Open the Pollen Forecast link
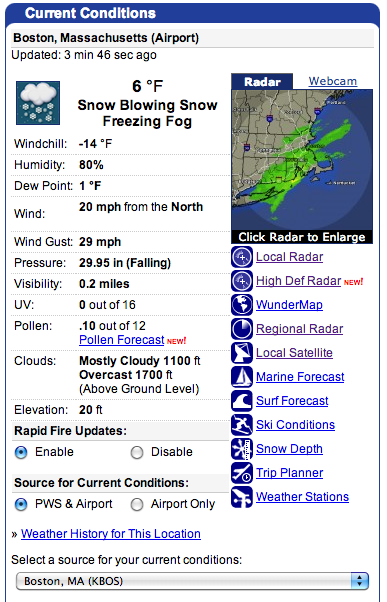This screenshot has width=387, height=602. [122, 340]
